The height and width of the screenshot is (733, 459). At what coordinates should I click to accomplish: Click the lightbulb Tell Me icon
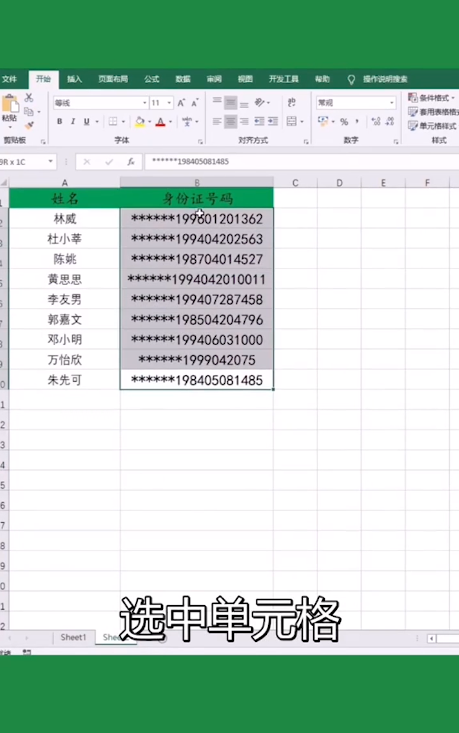tap(351, 79)
